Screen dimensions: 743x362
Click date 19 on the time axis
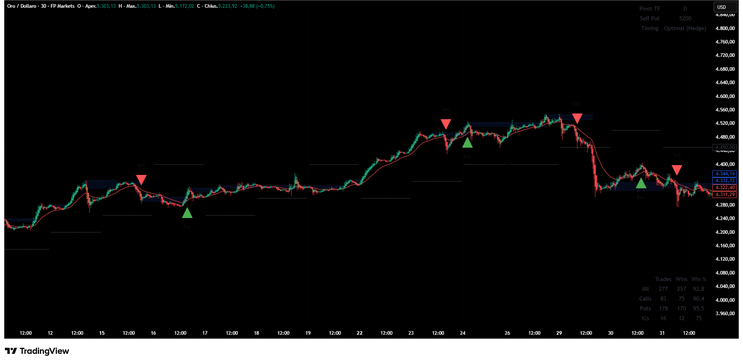click(308, 333)
